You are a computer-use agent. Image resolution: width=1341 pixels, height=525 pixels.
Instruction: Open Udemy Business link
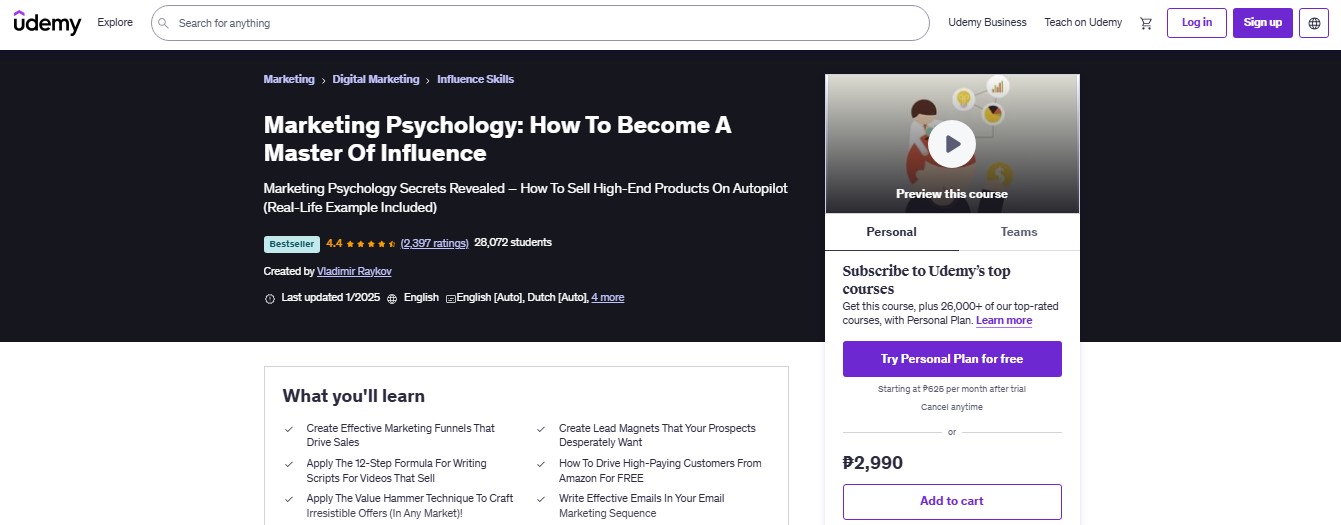click(987, 22)
